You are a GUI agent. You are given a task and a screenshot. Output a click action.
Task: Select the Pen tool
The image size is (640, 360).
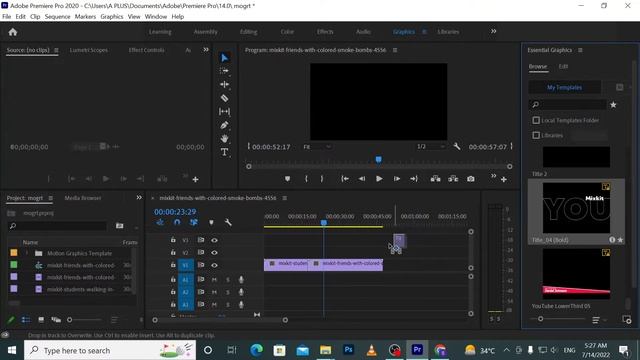(224, 125)
